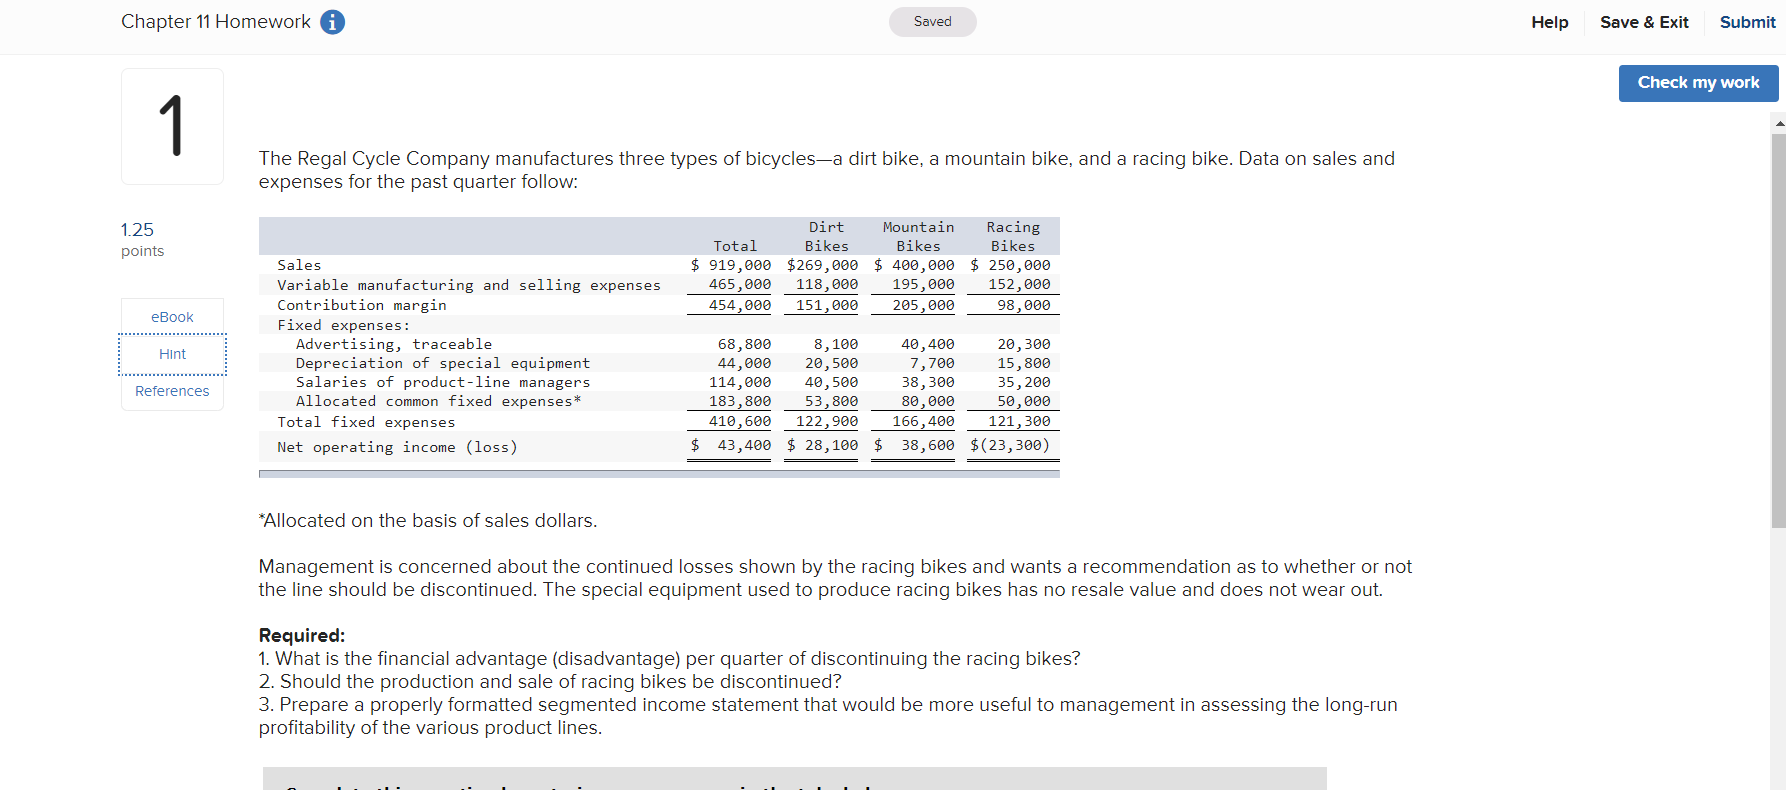Click the Net operating income (loss) label
The height and width of the screenshot is (790, 1786).
[x=397, y=447]
